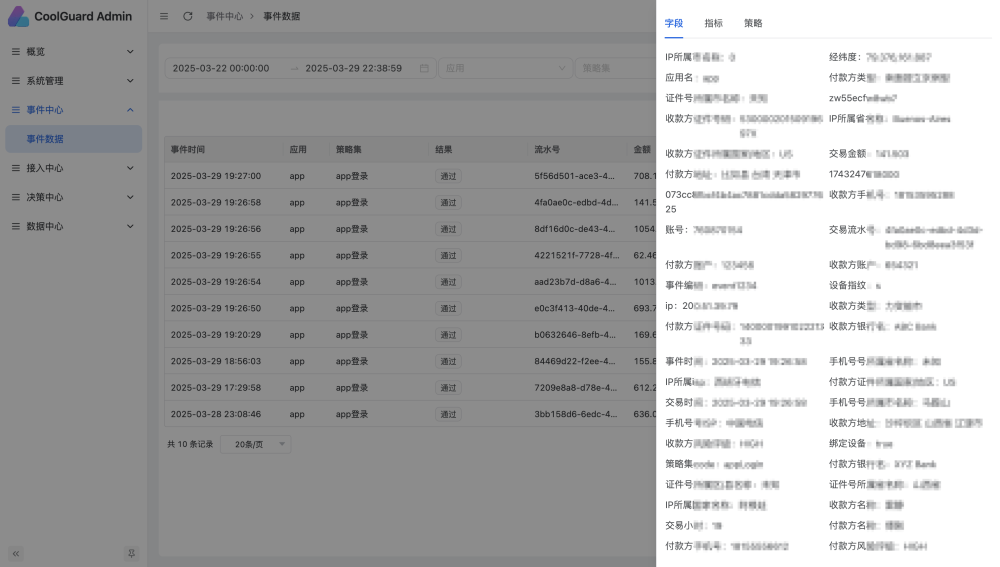Switch to the 策略 tab
The width and height of the screenshot is (1000, 567).
coord(753,23)
